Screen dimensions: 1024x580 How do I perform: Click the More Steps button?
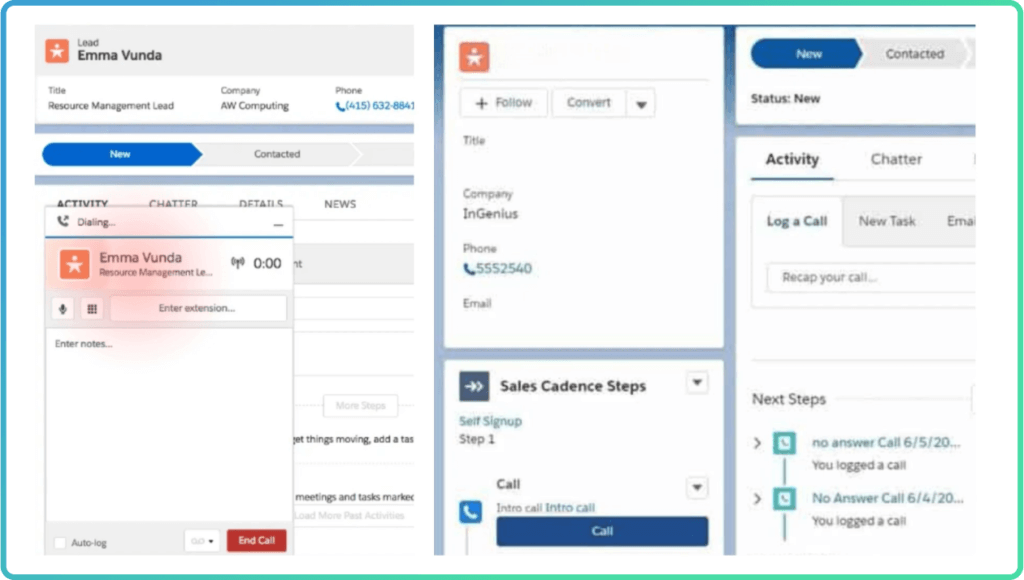(360, 406)
